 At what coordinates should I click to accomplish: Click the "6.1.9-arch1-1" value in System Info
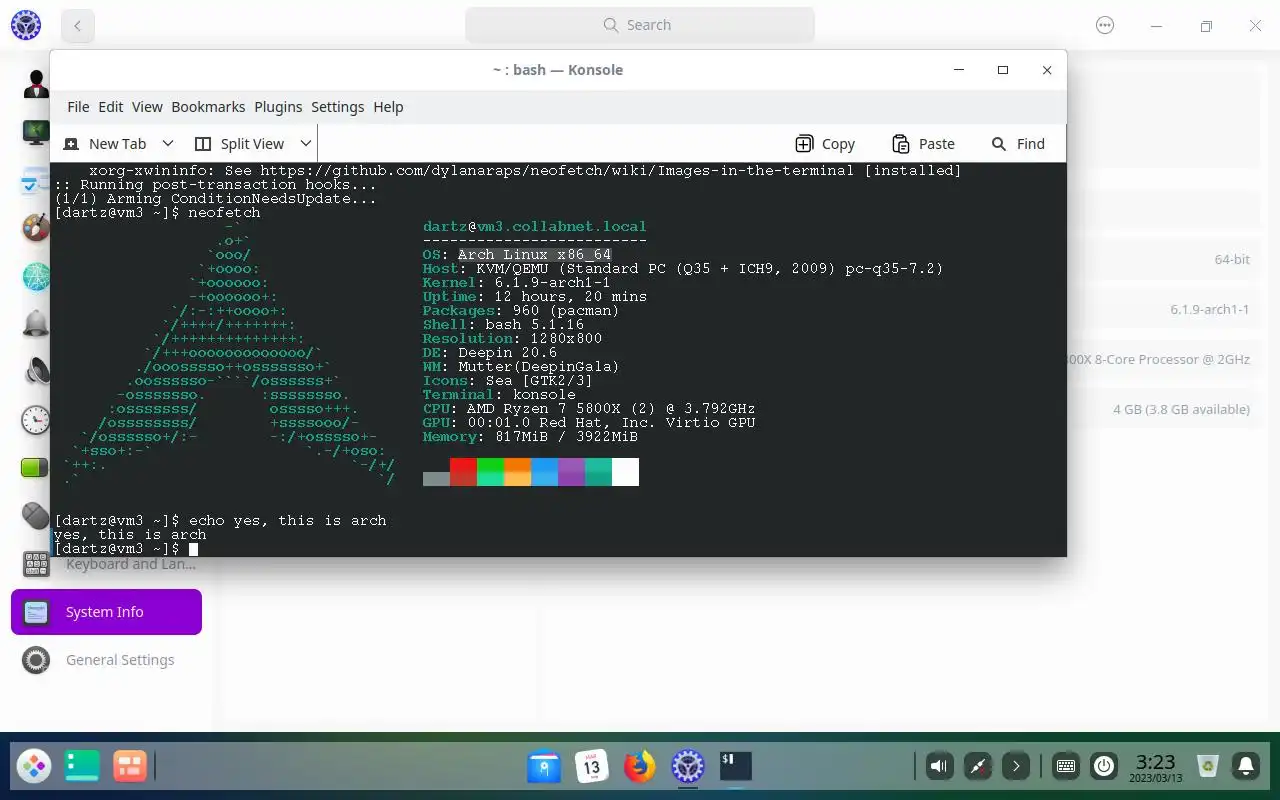click(1209, 309)
